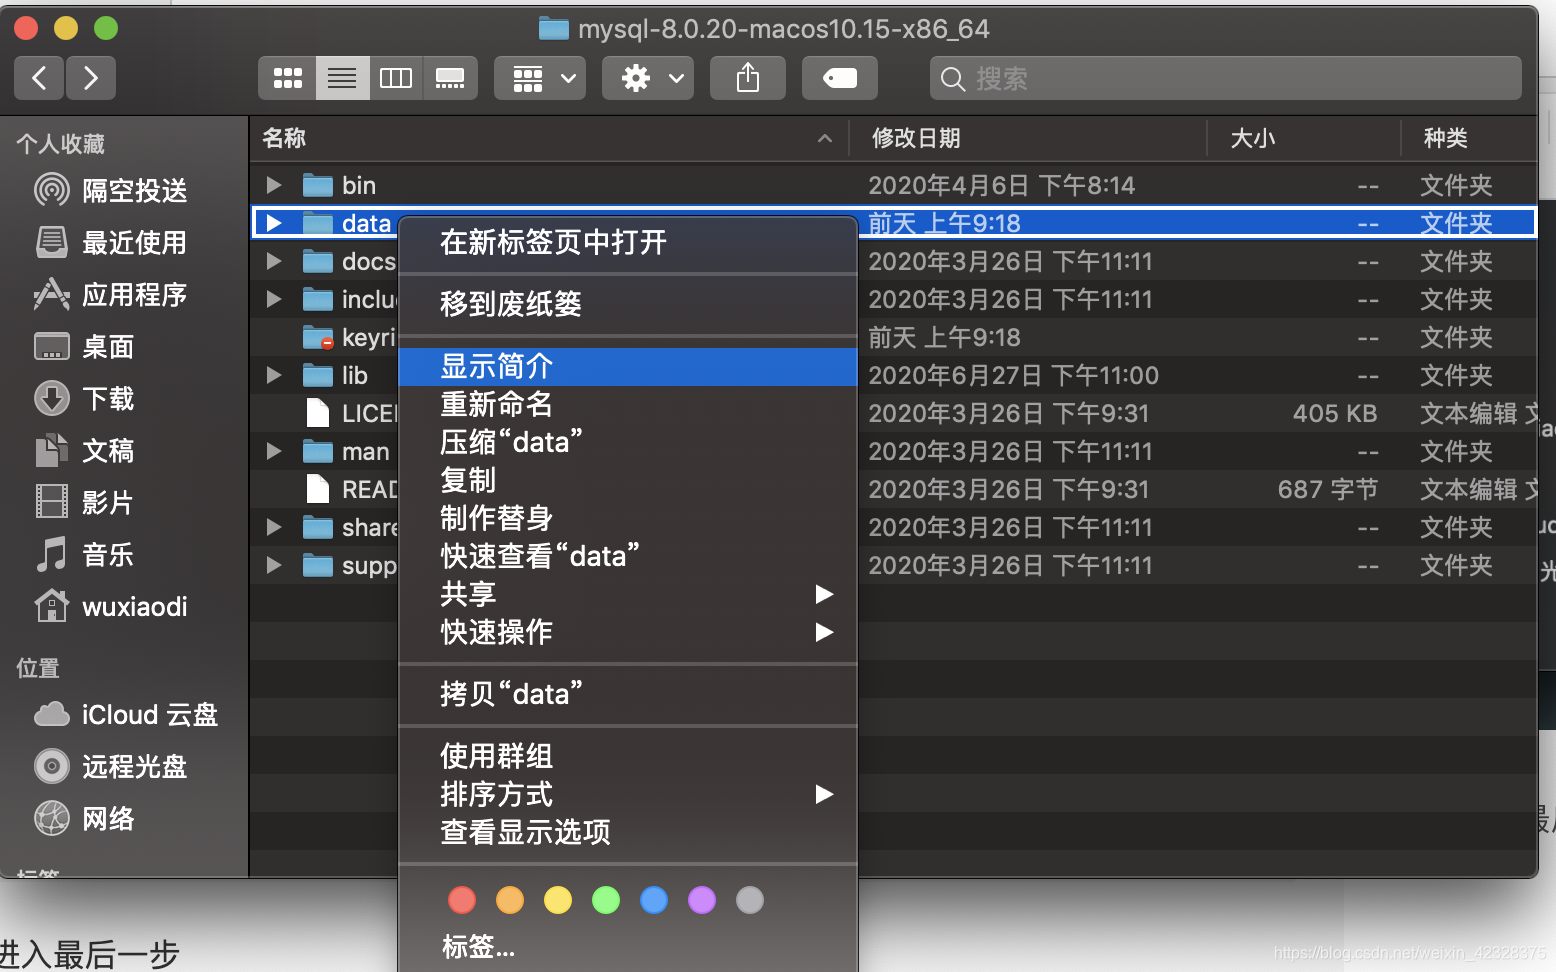Viewport: 1556px width, 972px height.
Task: Choose 移到废纸篓 from the context menu
Action: (x=510, y=304)
